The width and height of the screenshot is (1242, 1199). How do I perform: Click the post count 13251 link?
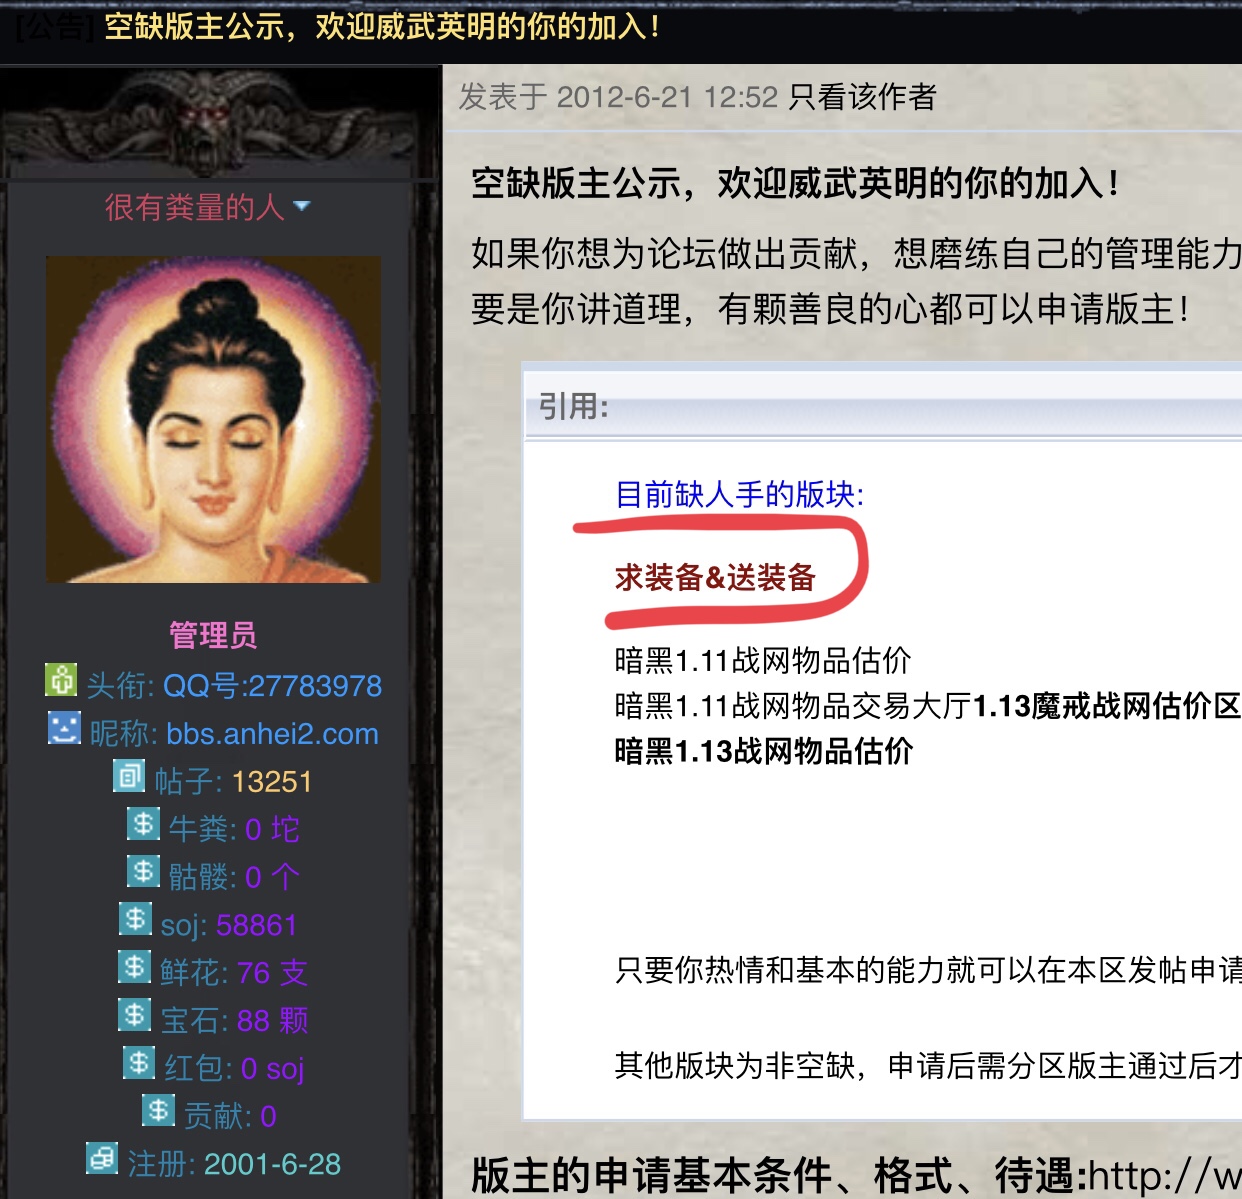click(272, 781)
